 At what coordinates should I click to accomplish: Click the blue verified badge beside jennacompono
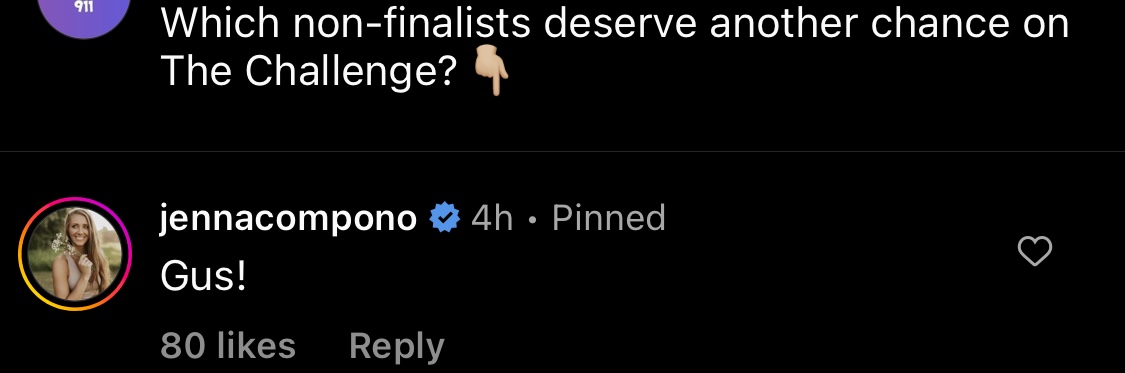coord(445,218)
